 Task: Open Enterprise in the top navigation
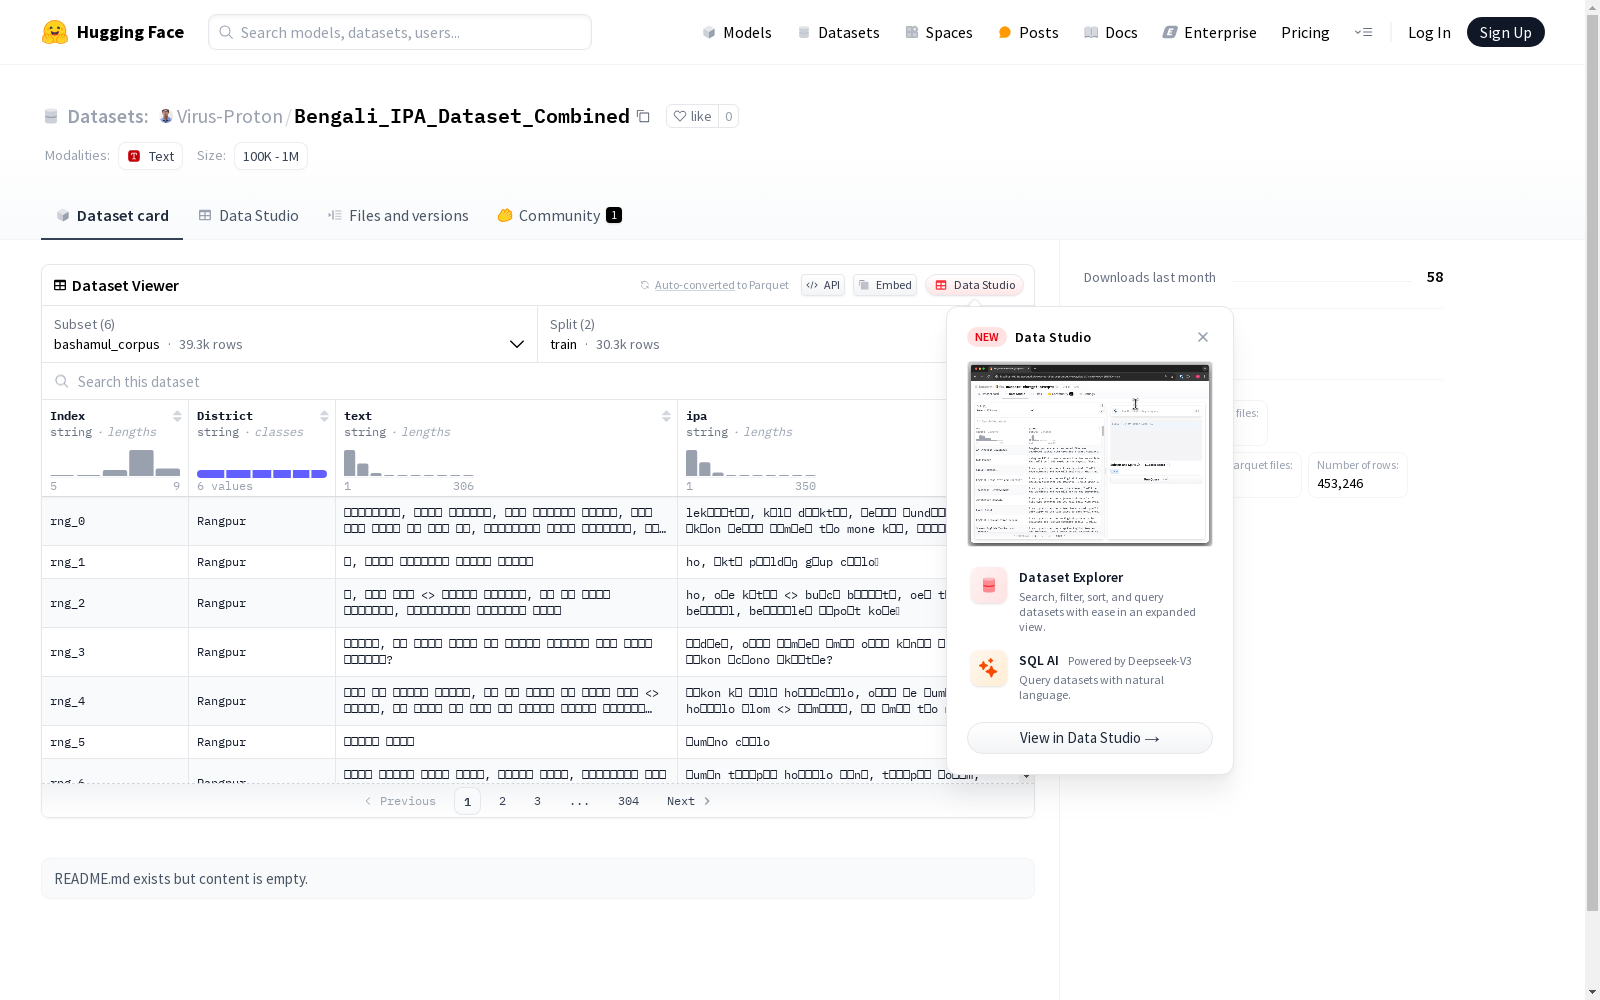[1210, 32]
